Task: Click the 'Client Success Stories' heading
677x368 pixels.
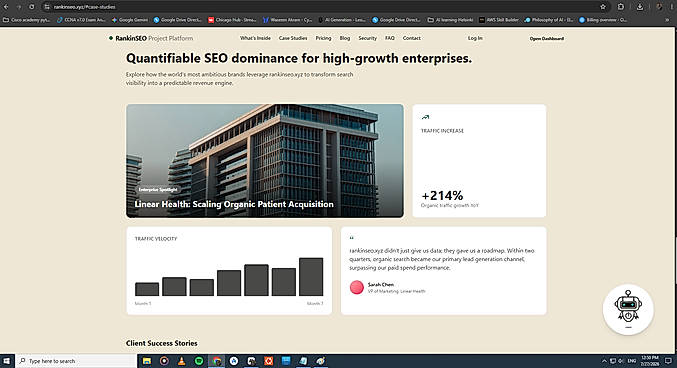Action: 161,343
